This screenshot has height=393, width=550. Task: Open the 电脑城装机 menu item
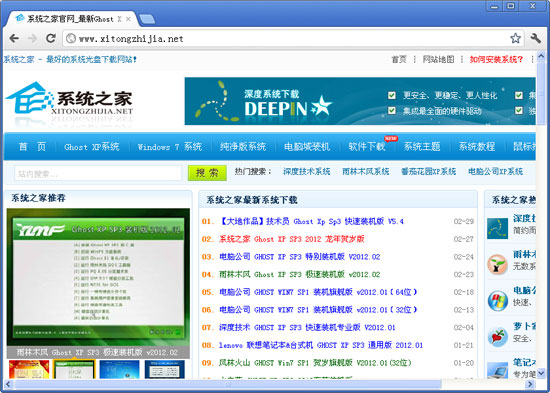pyautogui.click(x=307, y=147)
